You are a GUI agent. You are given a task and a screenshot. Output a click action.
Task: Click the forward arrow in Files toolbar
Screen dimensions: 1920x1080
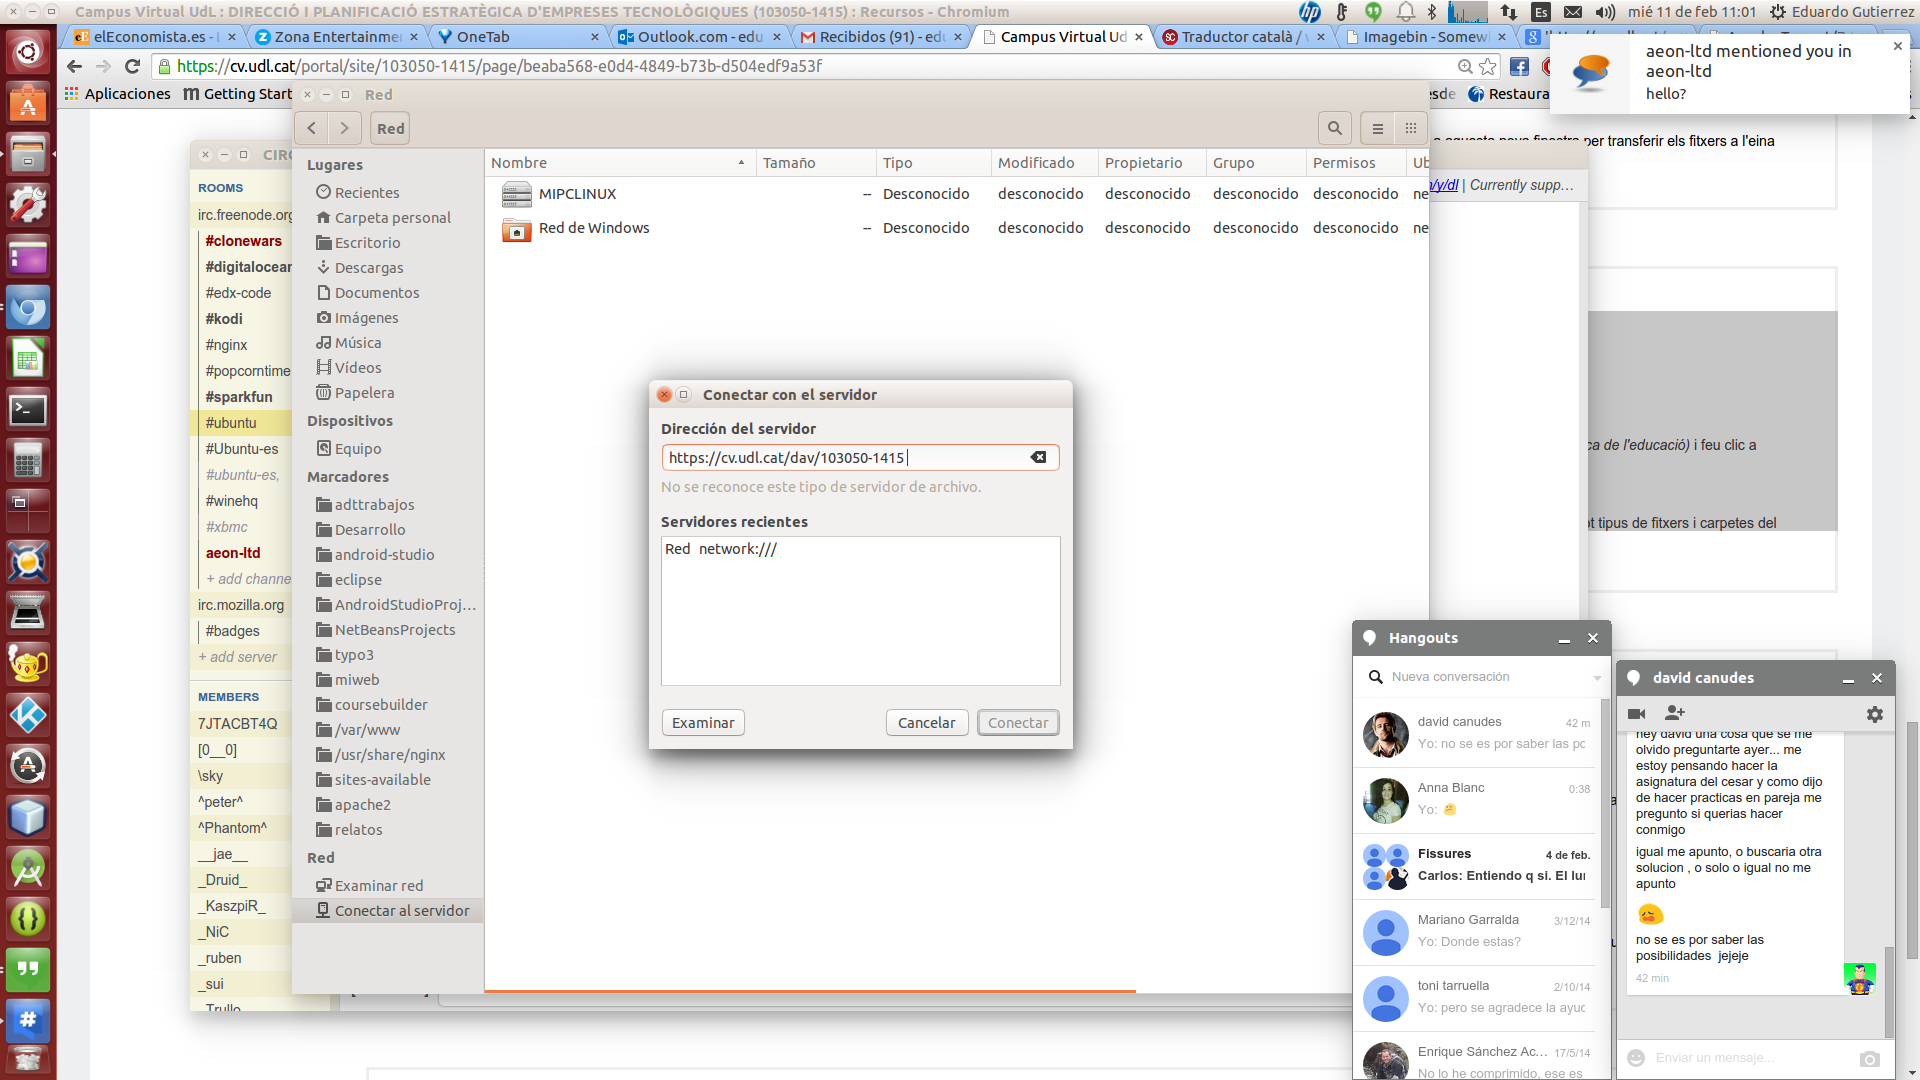click(x=345, y=128)
